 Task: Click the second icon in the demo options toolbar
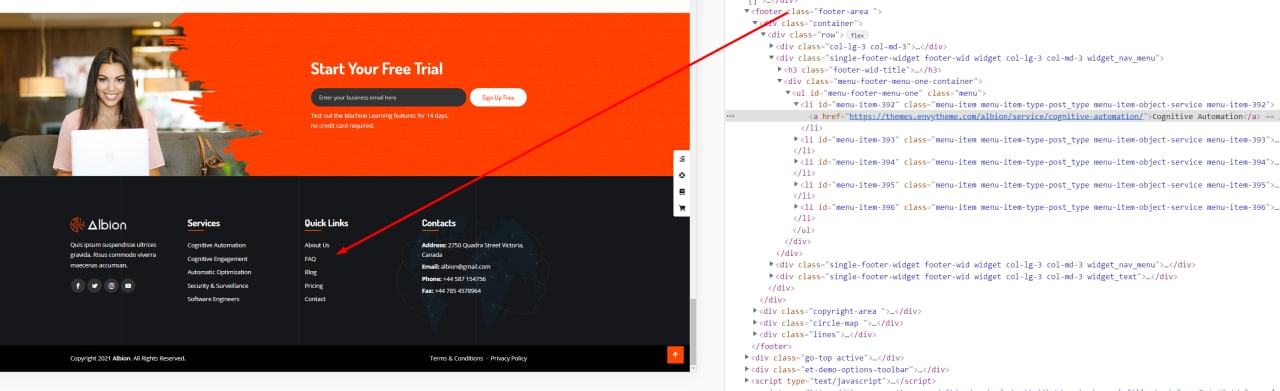(682, 175)
